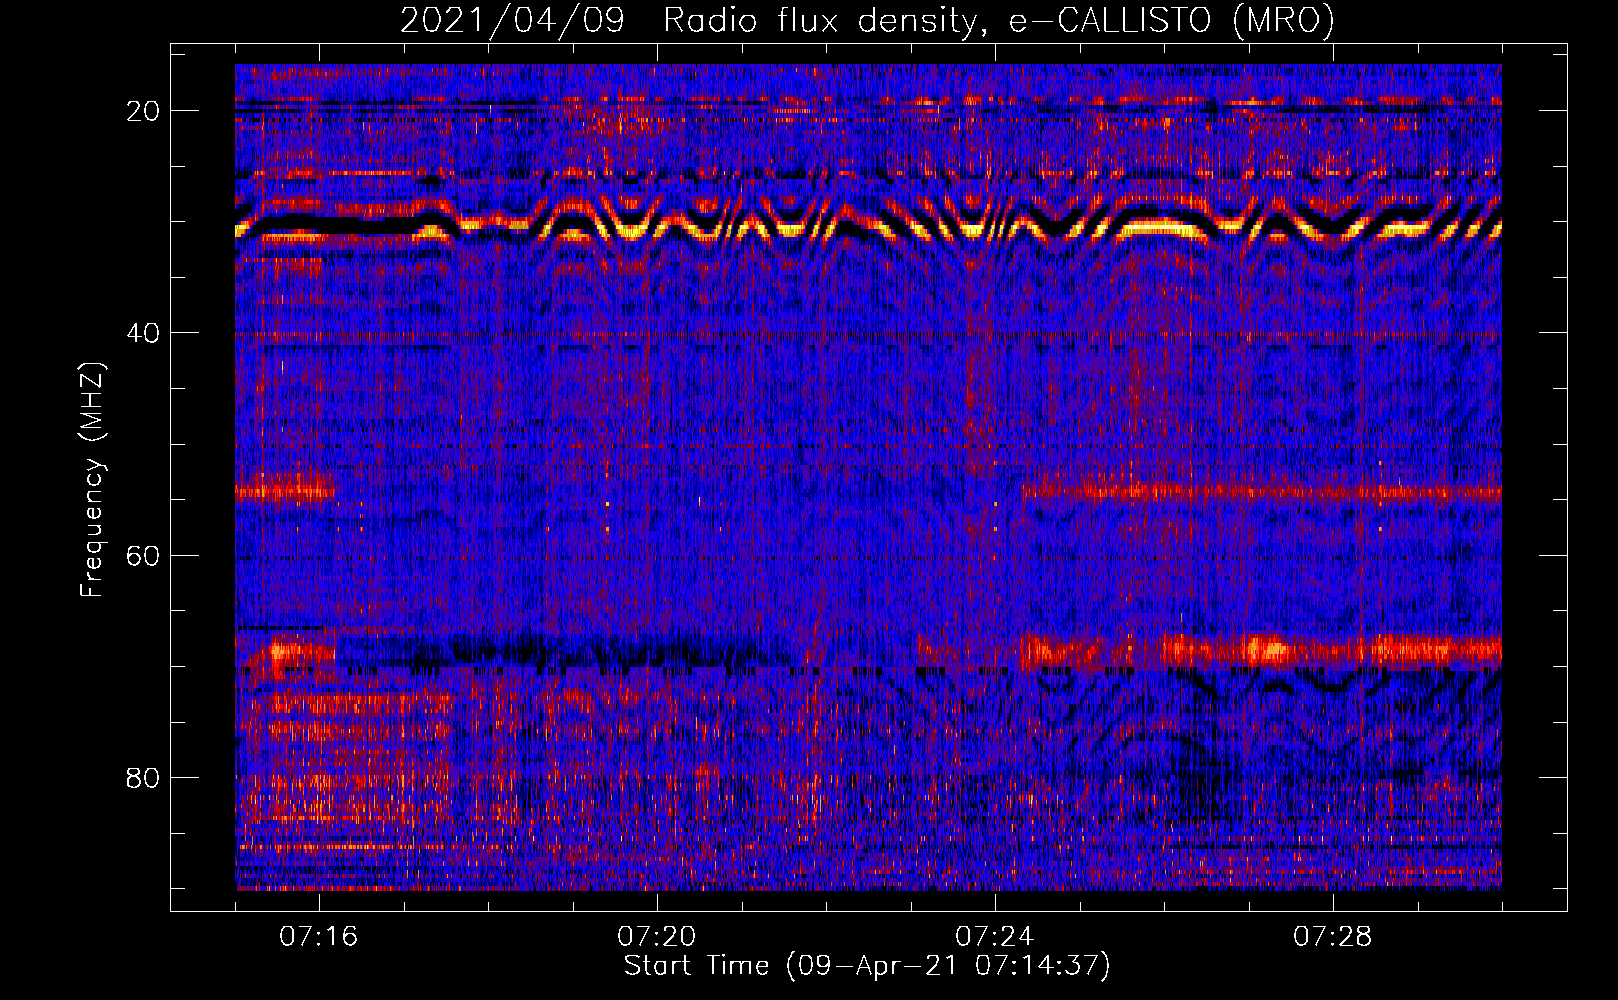Click the 'Frequency (MHZ)' y-axis label
This screenshot has height=1000, width=1618.
click(92, 480)
